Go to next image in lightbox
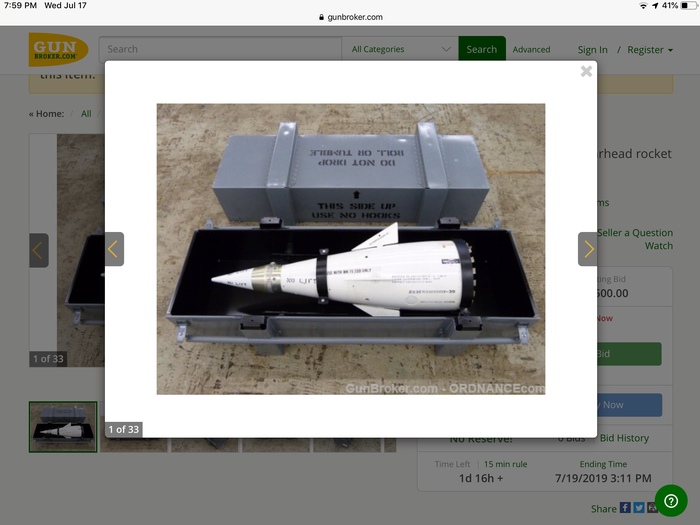The image size is (700, 525). coord(588,249)
